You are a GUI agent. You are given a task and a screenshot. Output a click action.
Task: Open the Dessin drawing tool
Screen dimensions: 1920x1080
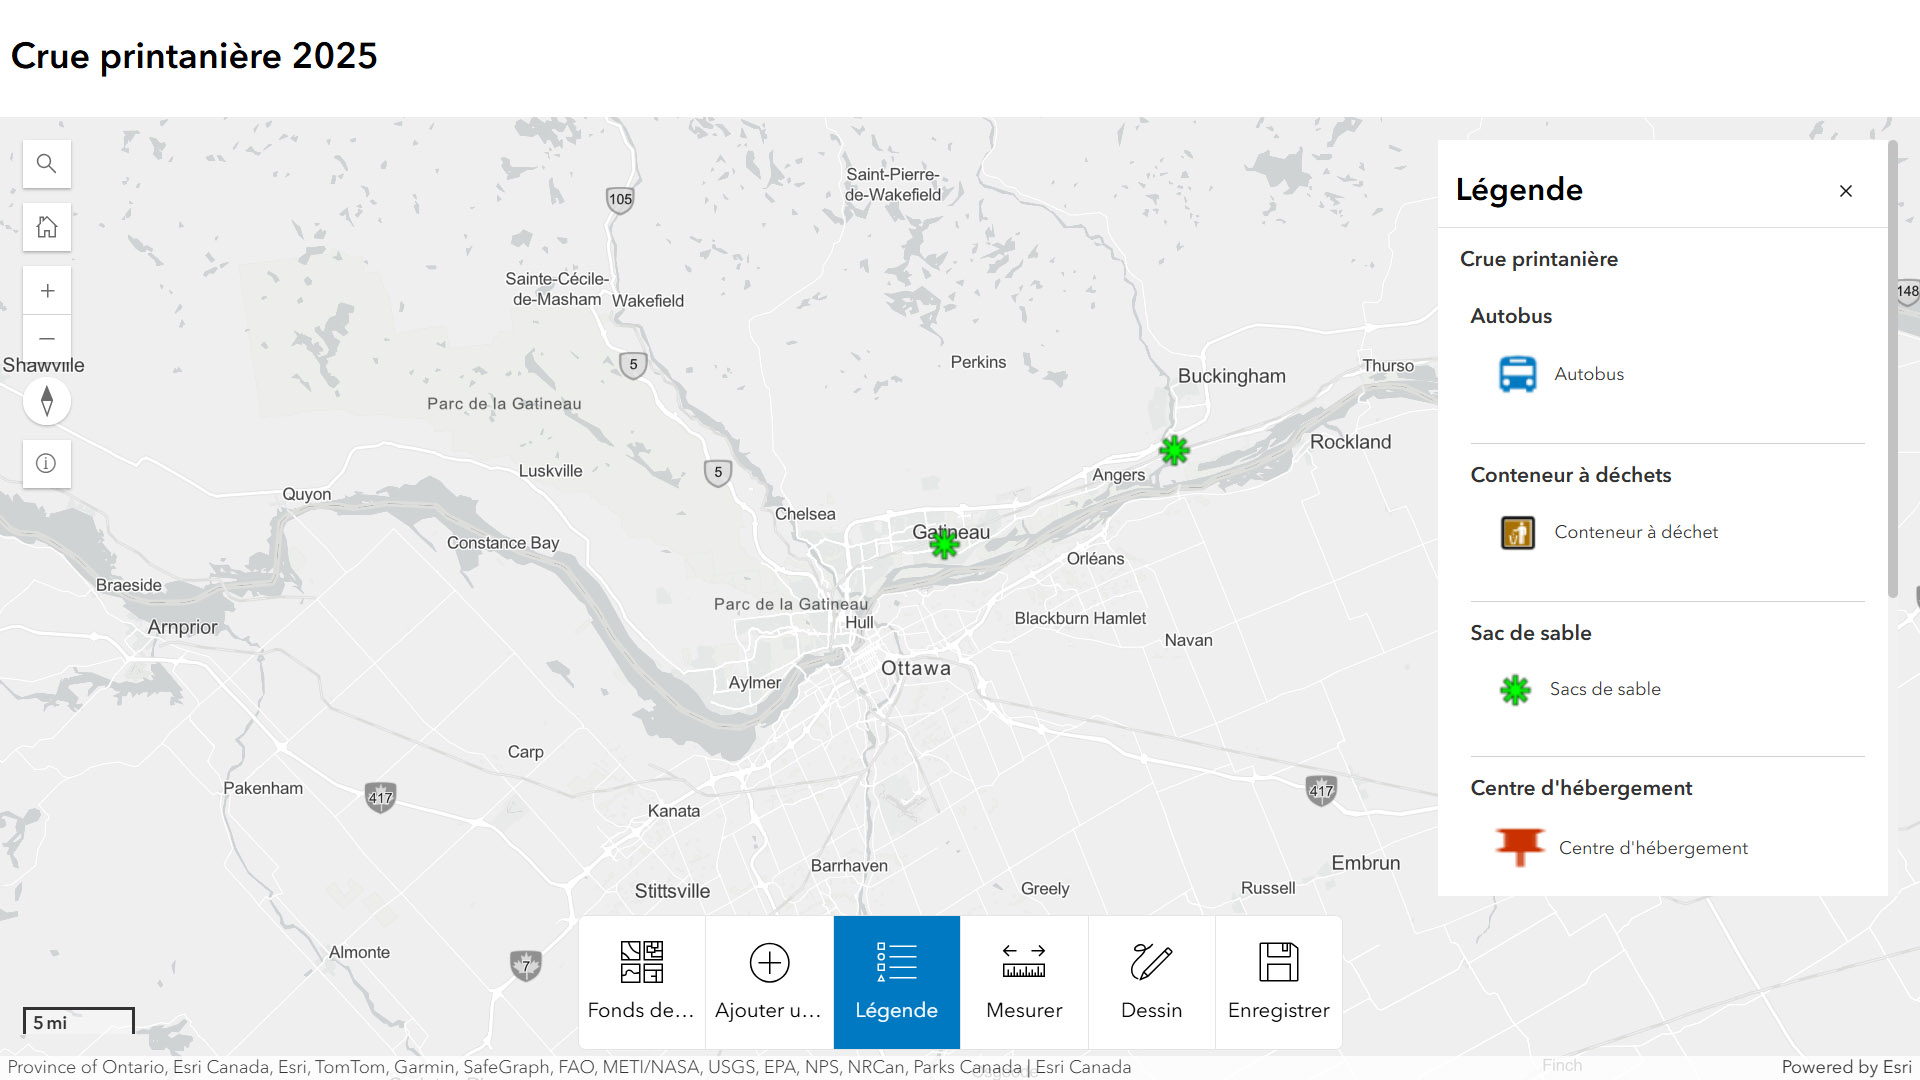1151,981
